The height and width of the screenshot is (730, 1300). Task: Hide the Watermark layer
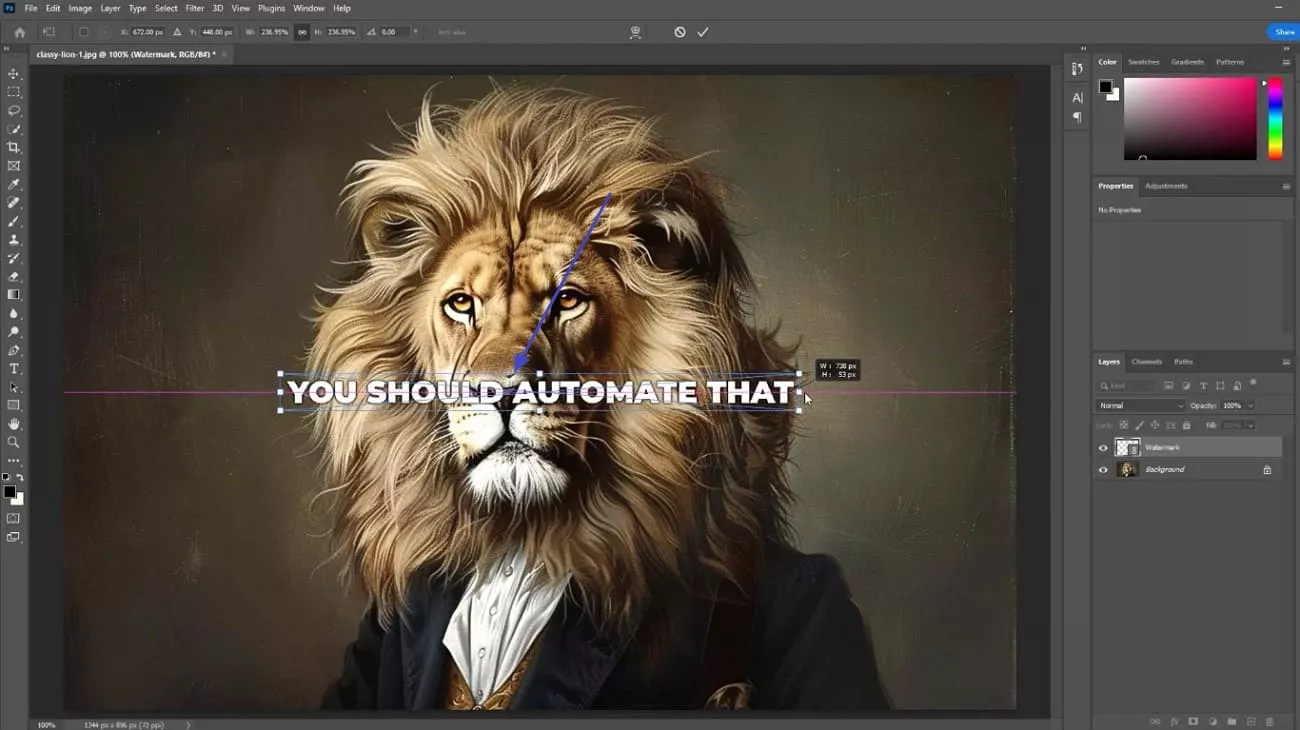coord(1103,448)
